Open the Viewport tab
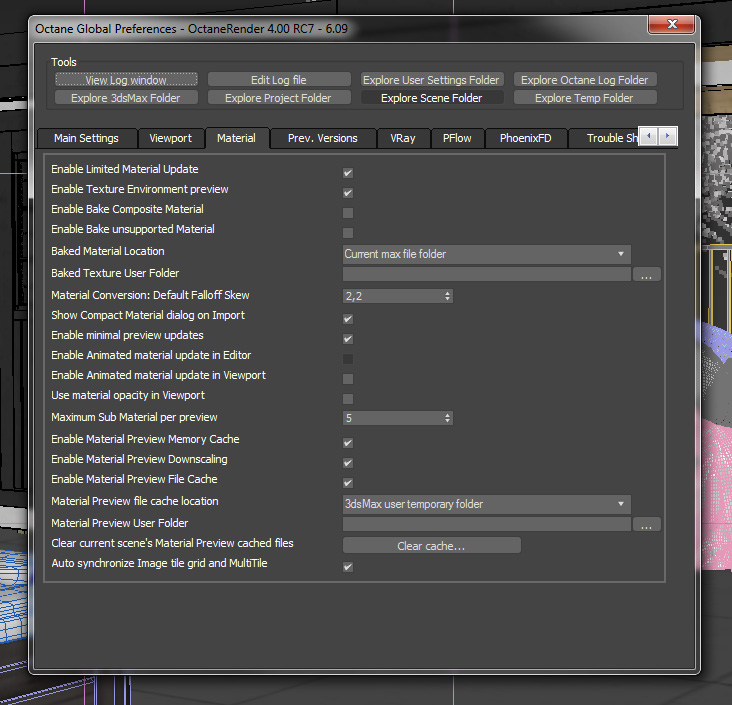Viewport: 732px width, 705px height. 170,138
